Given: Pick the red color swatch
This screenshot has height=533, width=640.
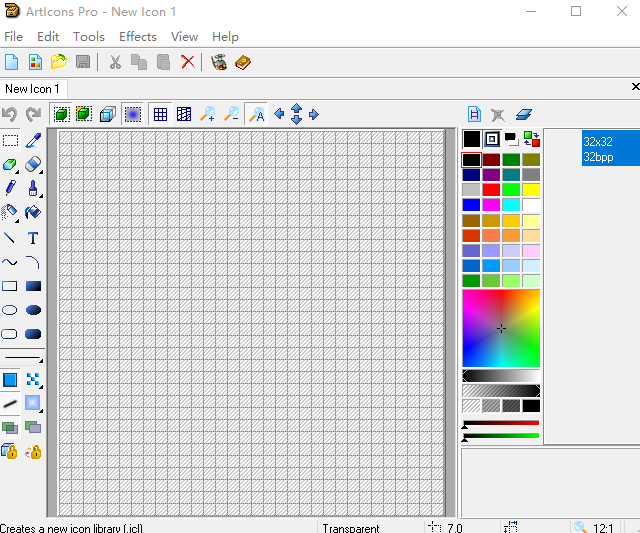Looking at the screenshot, I should pos(491,189).
